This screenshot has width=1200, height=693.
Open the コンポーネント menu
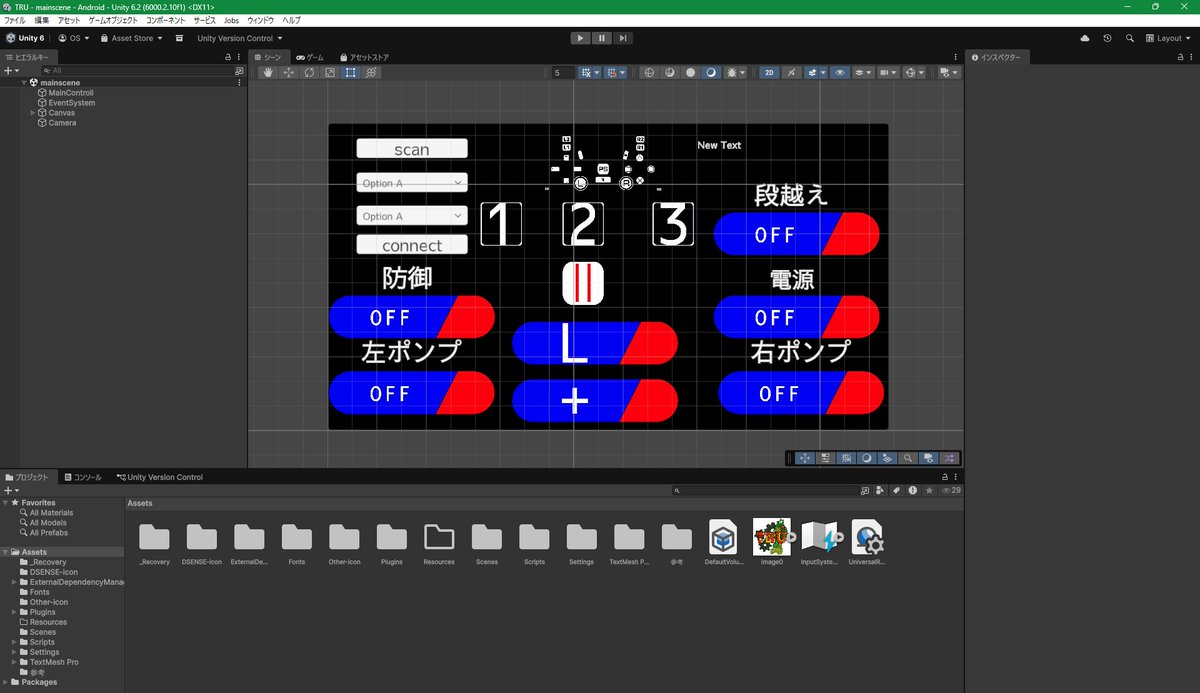point(165,20)
